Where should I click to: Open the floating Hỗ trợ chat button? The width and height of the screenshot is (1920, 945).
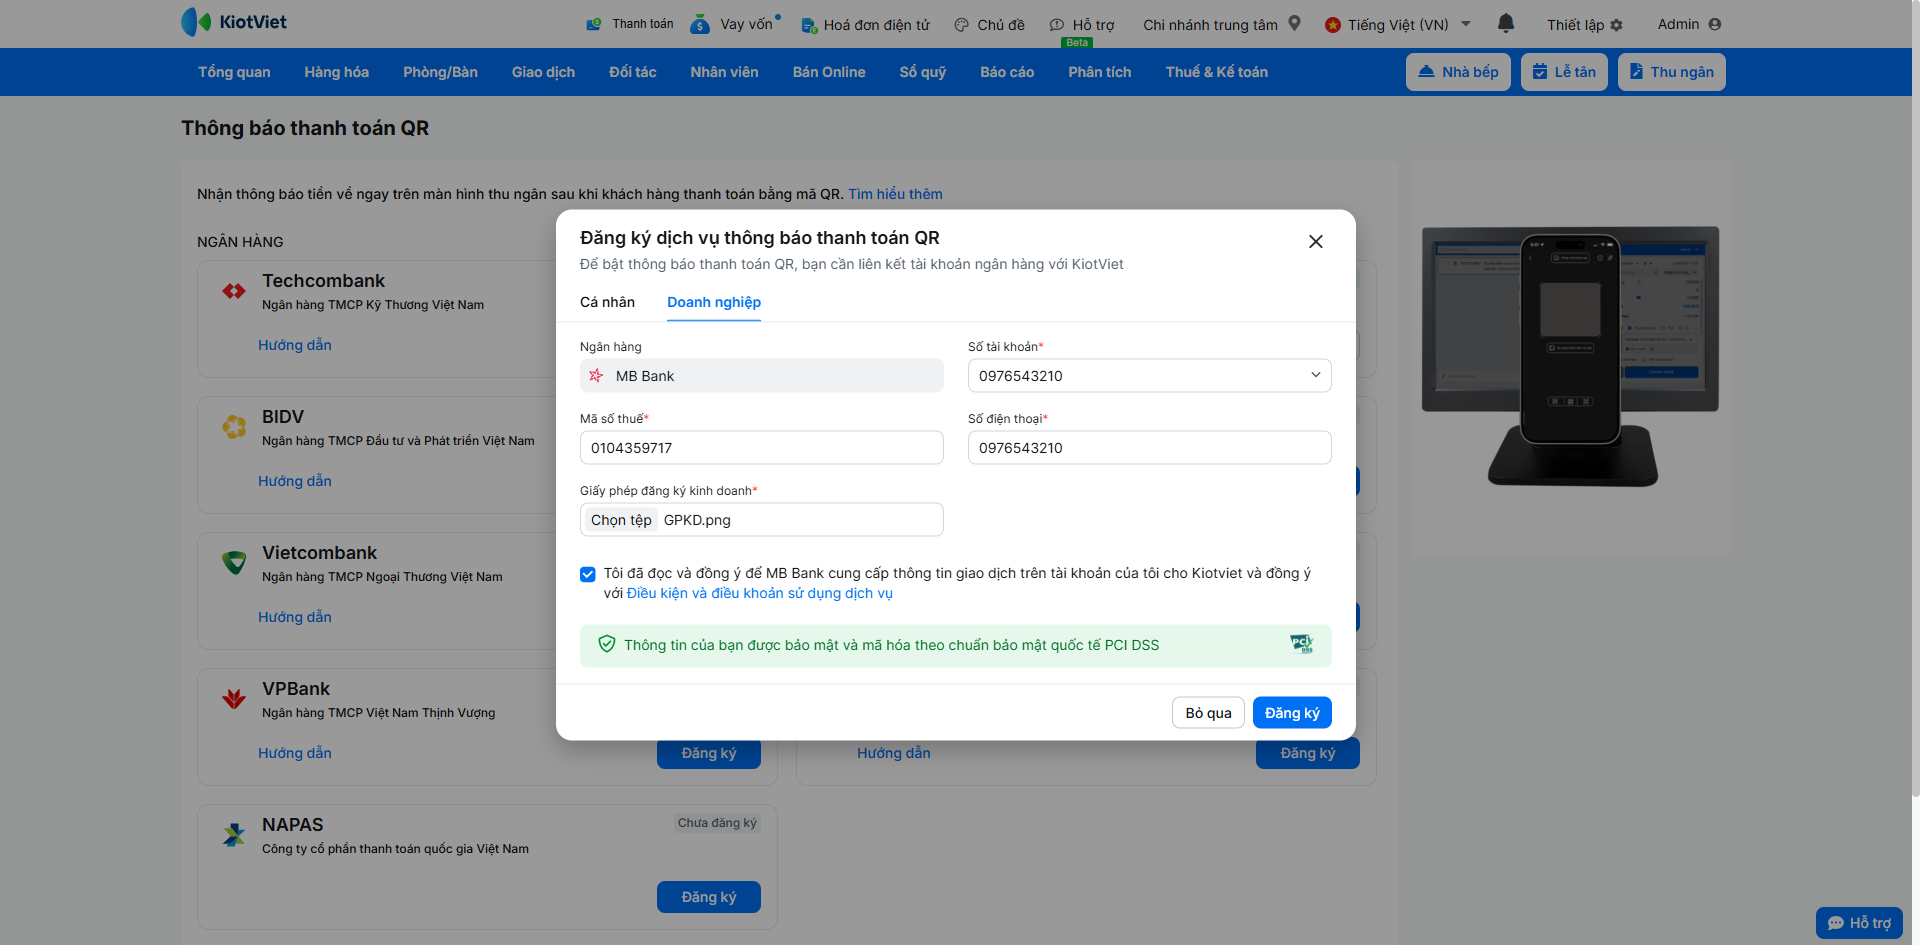point(1859,923)
